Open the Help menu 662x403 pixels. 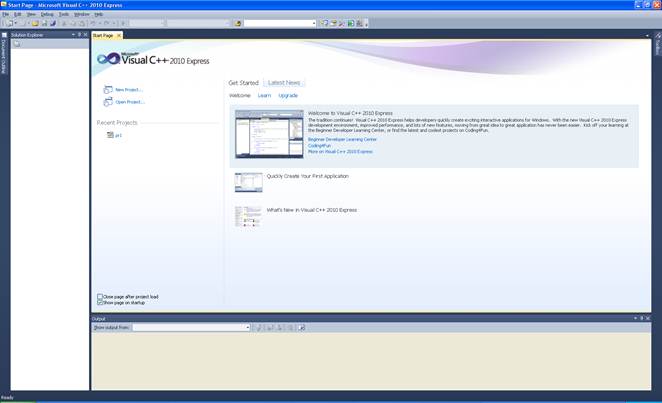tap(98, 14)
